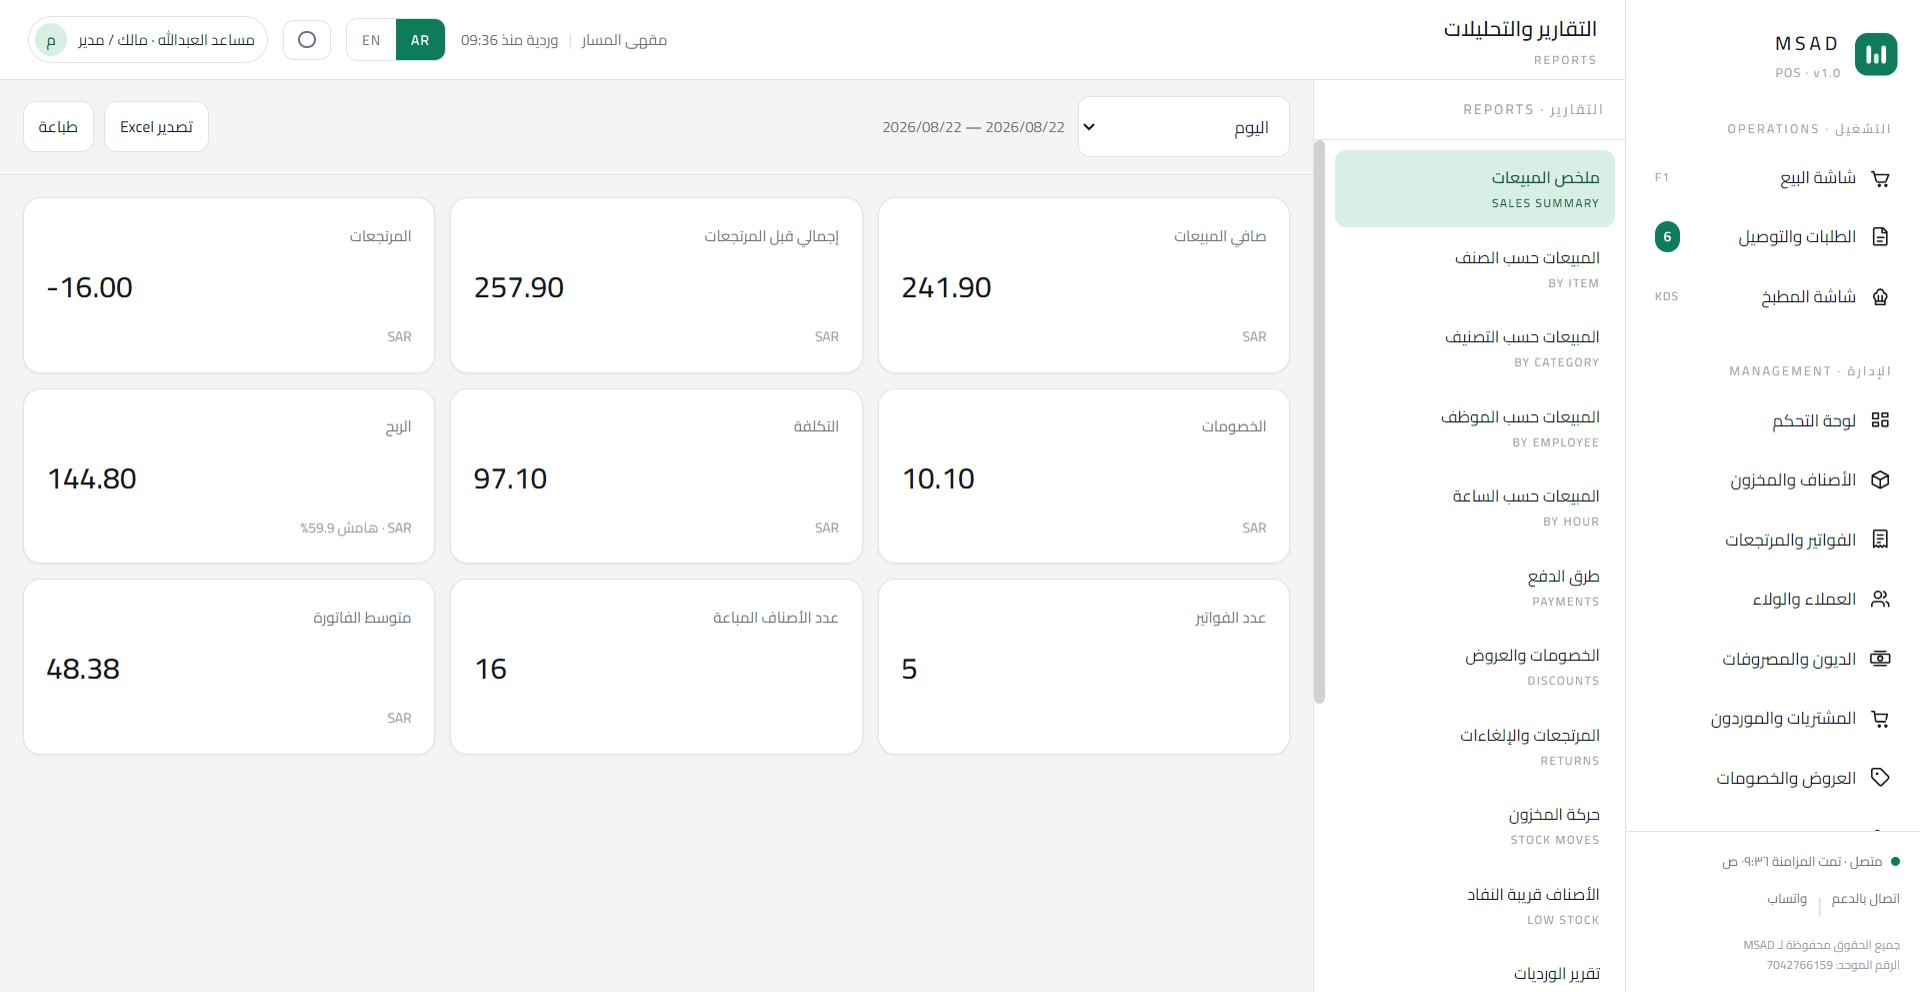Open the items and inventory box icon
Image resolution: width=1920 pixels, height=992 pixels.
point(1880,480)
